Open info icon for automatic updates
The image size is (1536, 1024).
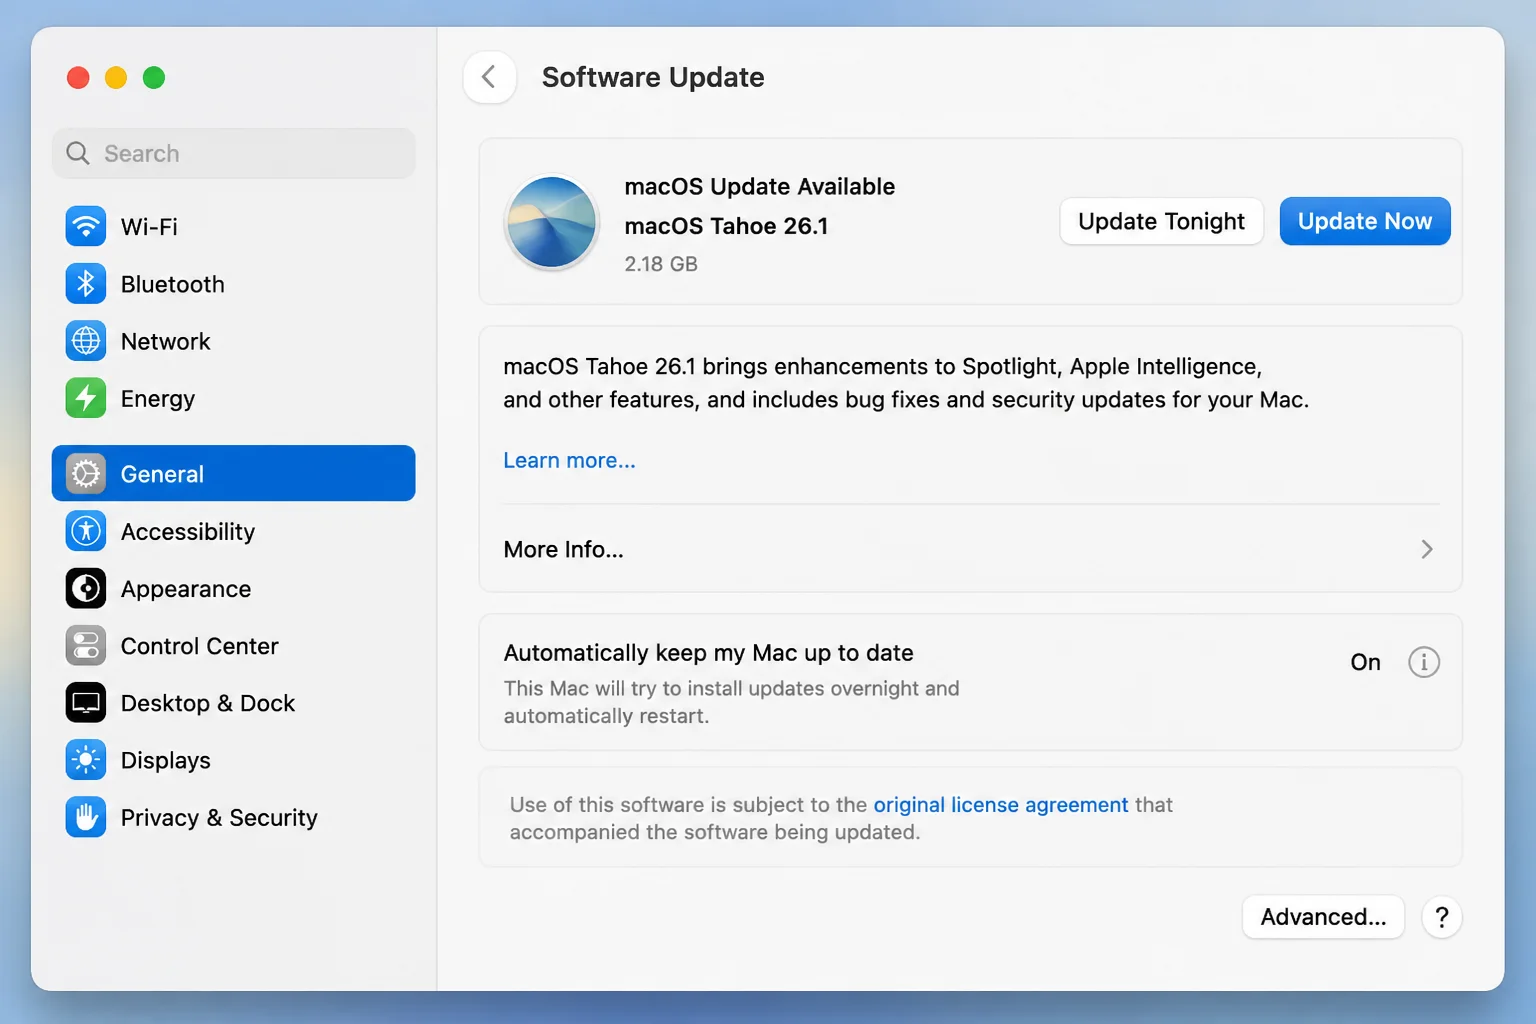(x=1424, y=662)
